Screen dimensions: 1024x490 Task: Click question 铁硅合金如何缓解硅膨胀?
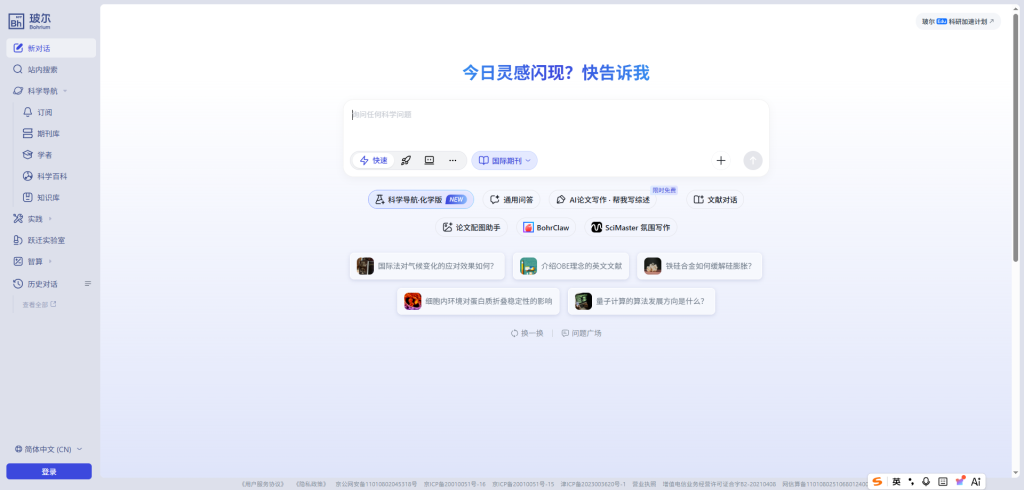pyautogui.click(x=699, y=266)
